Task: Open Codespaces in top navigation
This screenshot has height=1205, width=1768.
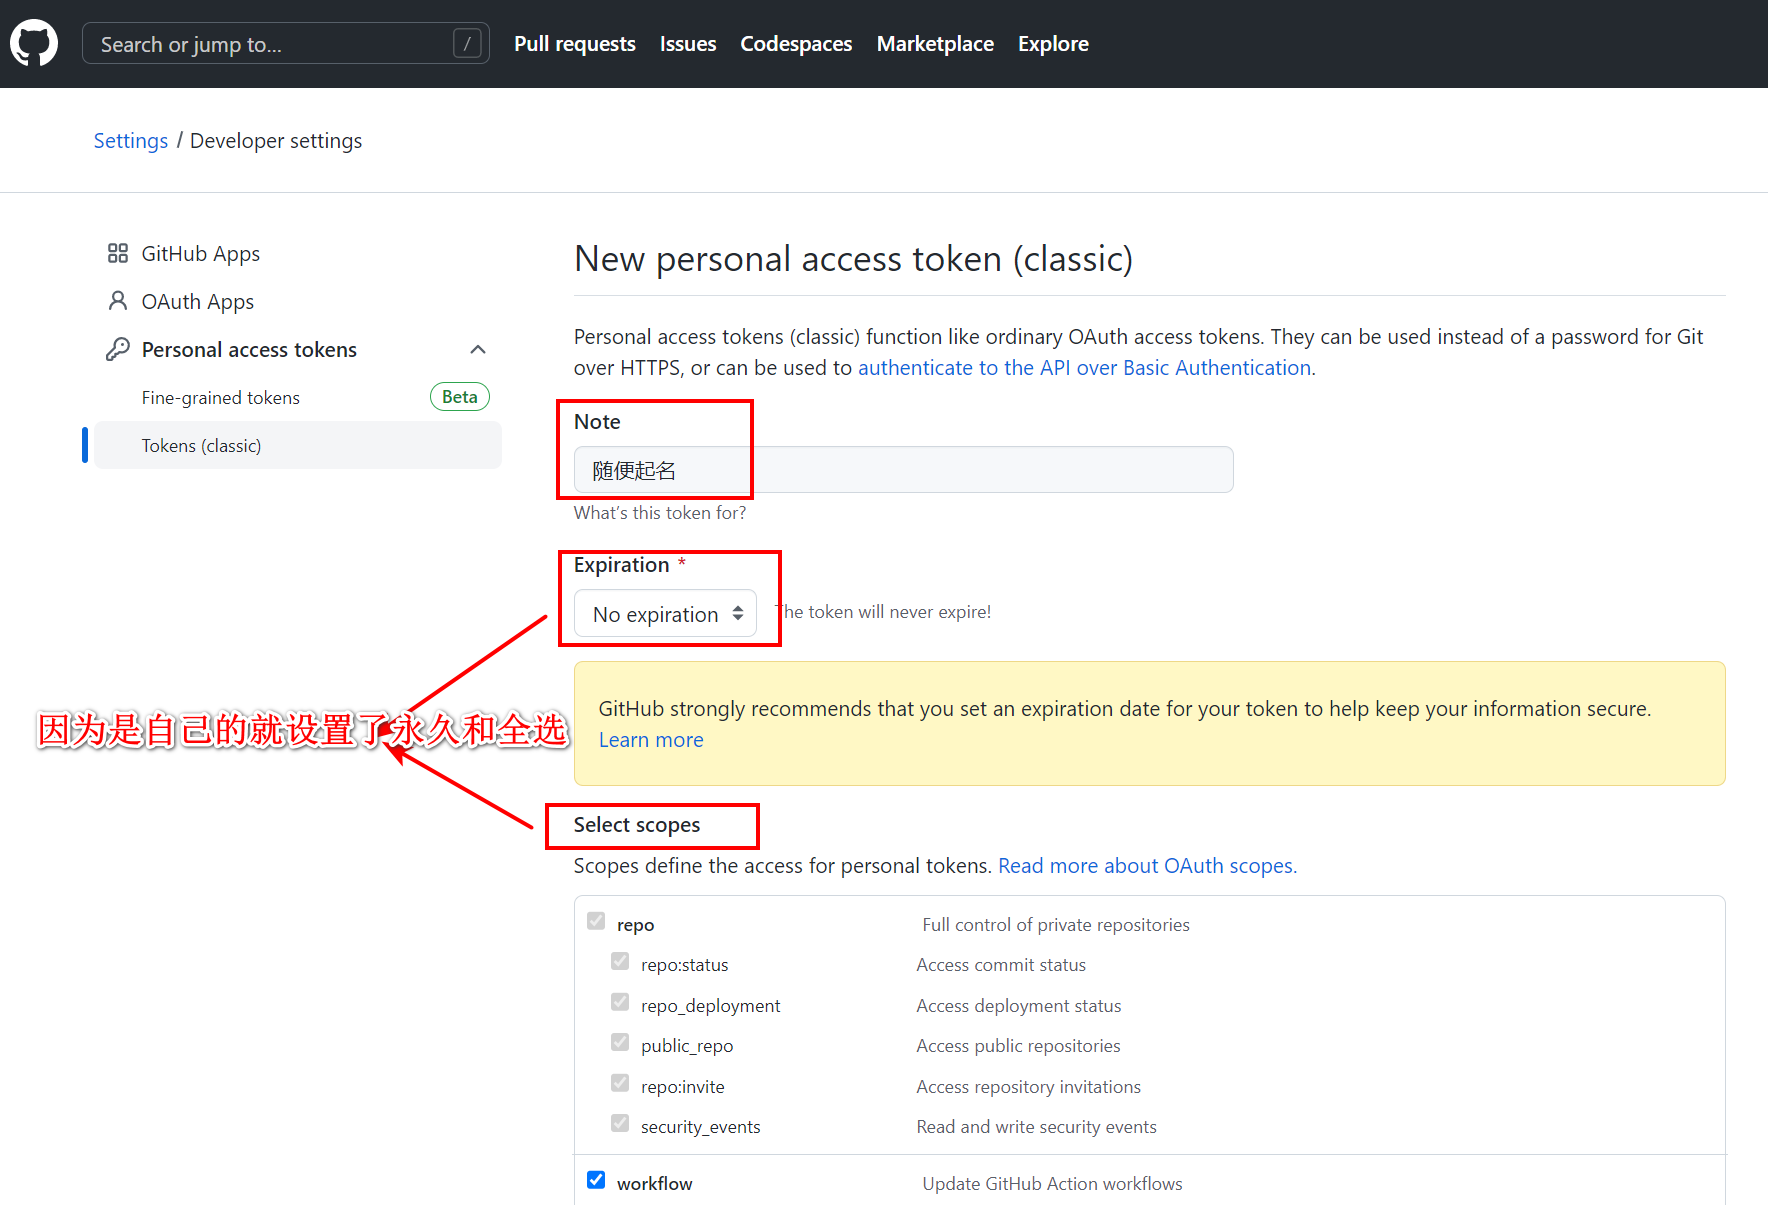Action: point(796,44)
